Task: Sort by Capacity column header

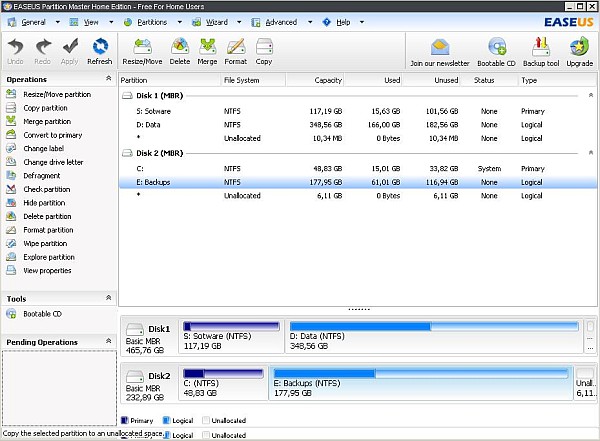Action: pyautogui.click(x=315, y=80)
